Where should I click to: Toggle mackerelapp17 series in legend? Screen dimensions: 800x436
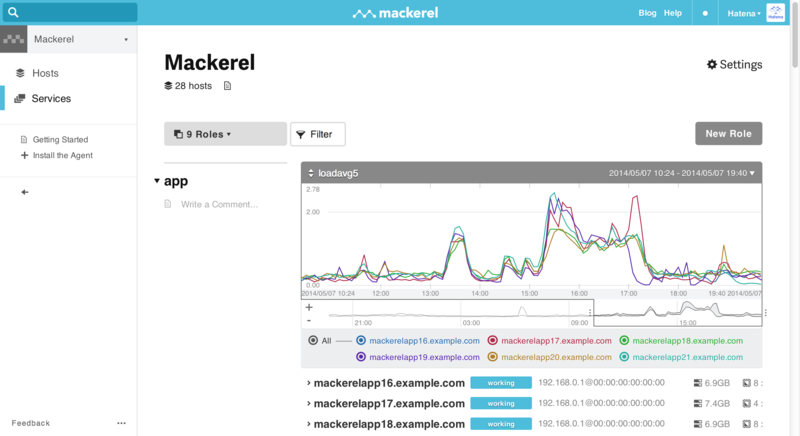click(x=492, y=340)
